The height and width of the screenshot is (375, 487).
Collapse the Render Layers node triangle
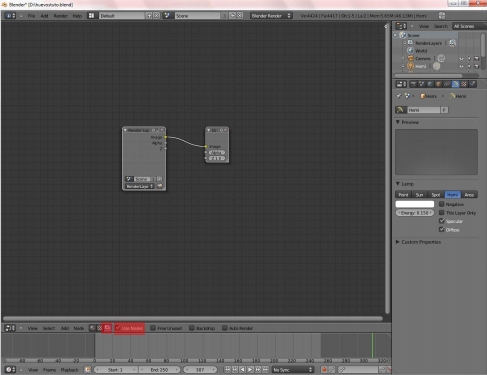(x=125, y=130)
